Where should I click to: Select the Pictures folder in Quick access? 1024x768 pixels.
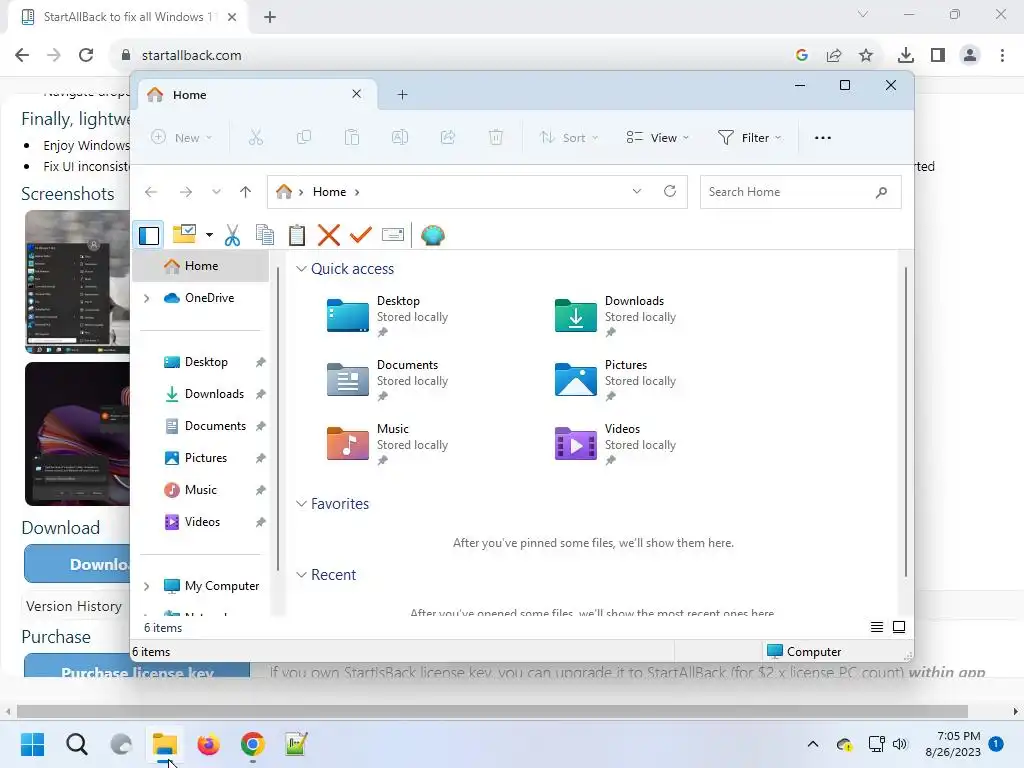pos(615,381)
